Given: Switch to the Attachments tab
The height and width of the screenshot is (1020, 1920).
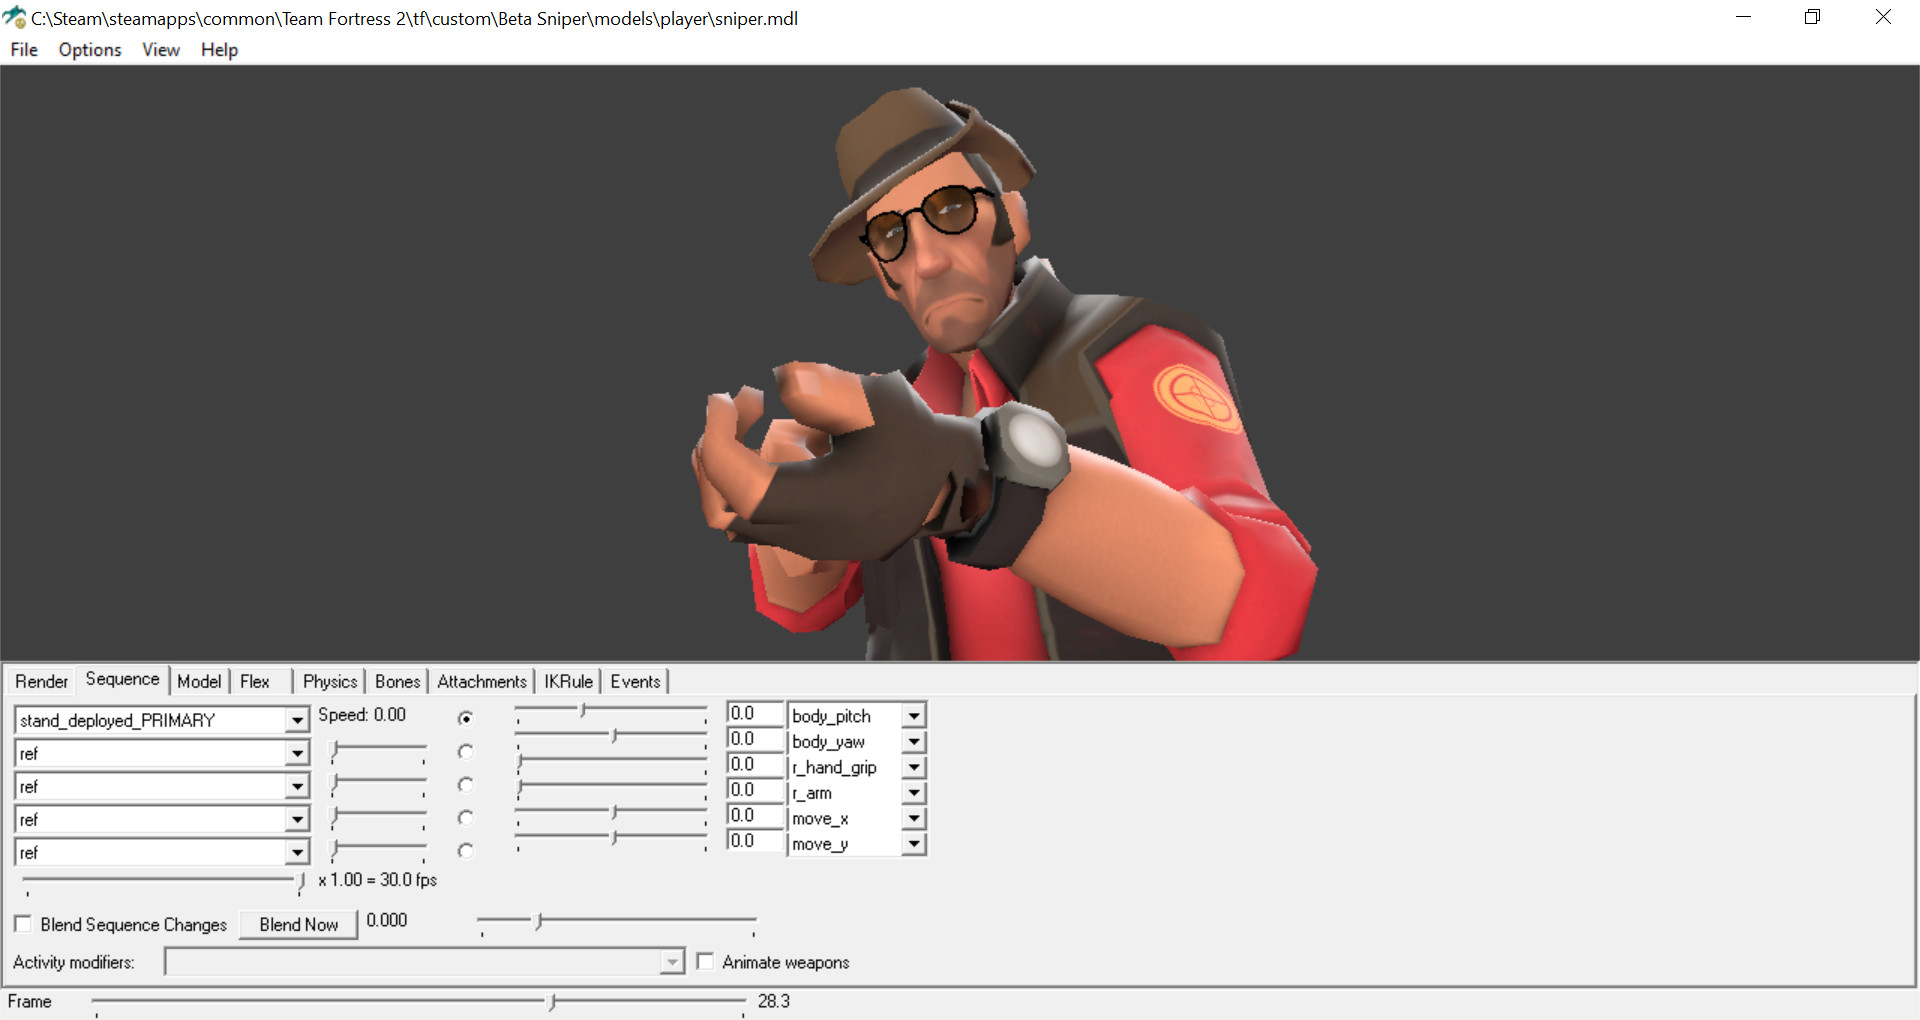Looking at the screenshot, I should (481, 681).
